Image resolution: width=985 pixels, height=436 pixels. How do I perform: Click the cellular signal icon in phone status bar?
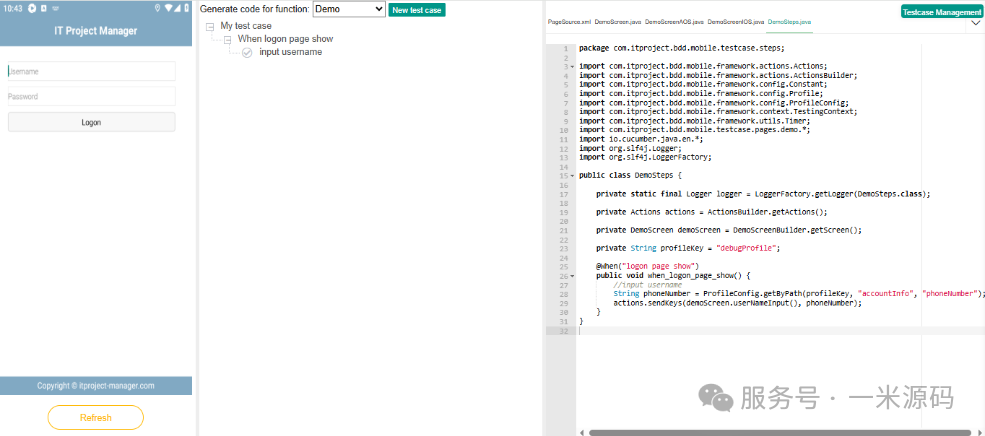[178, 8]
